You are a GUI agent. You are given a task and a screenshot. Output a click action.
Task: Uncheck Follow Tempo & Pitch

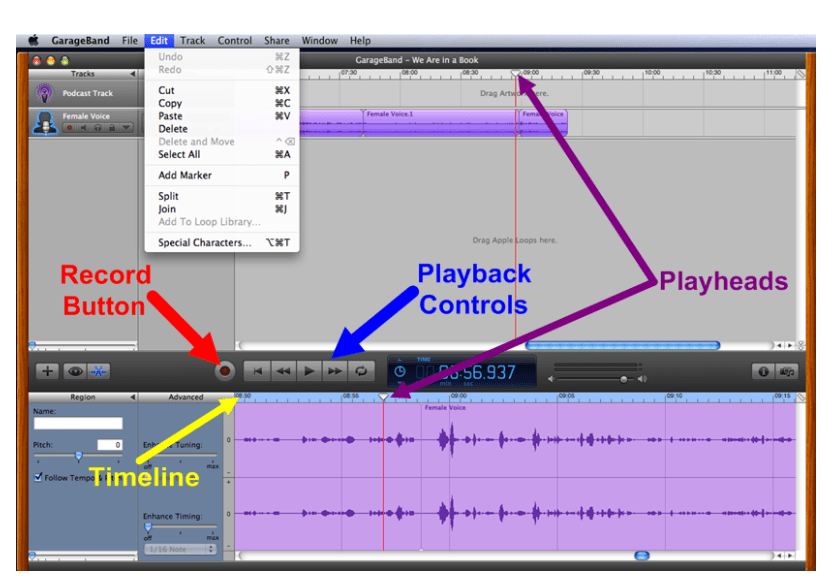tap(38, 476)
